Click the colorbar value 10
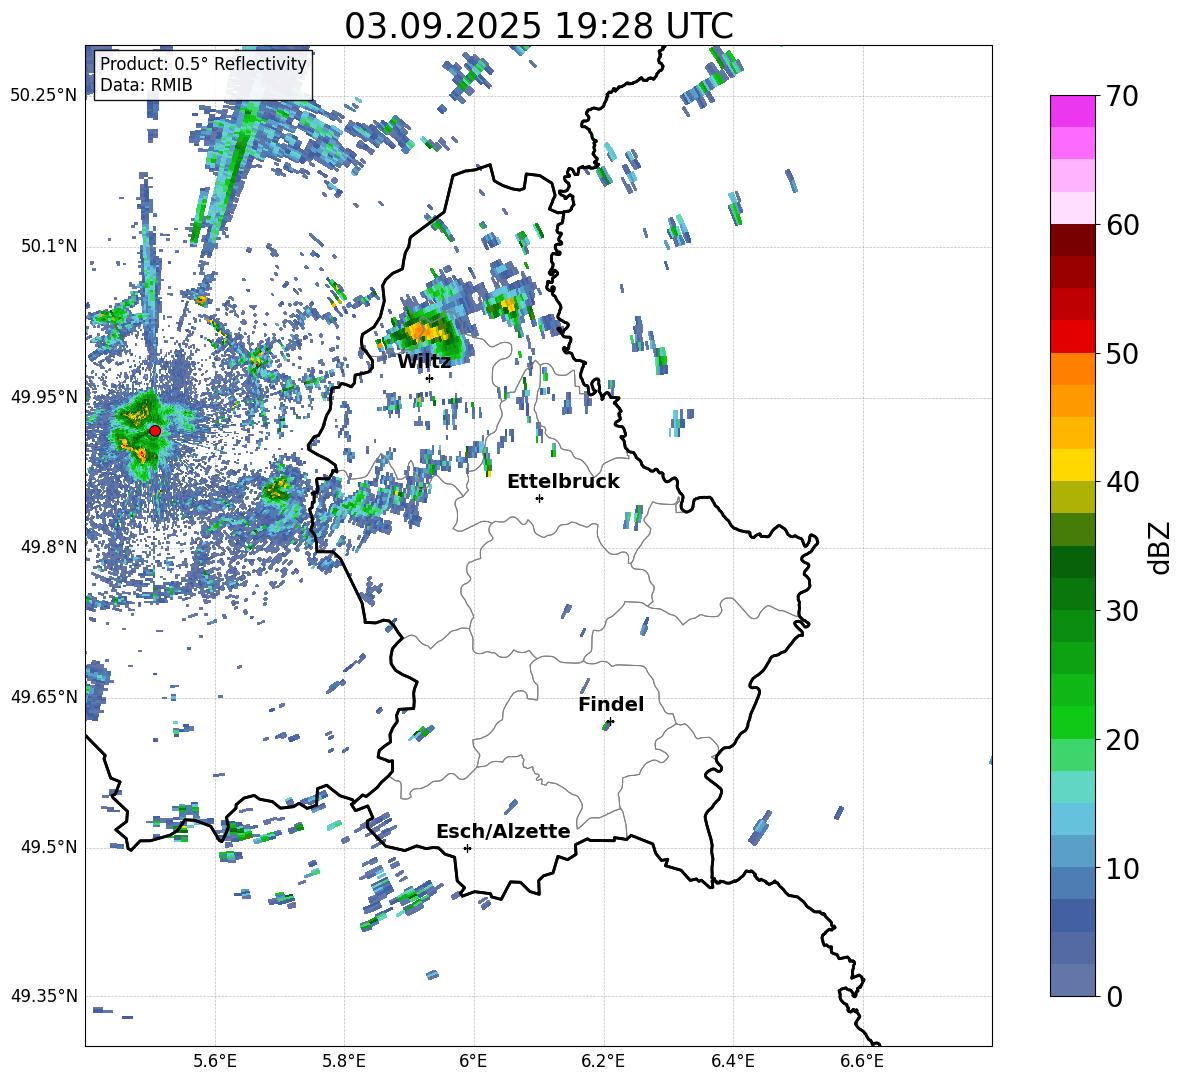 pos(1123,868)
